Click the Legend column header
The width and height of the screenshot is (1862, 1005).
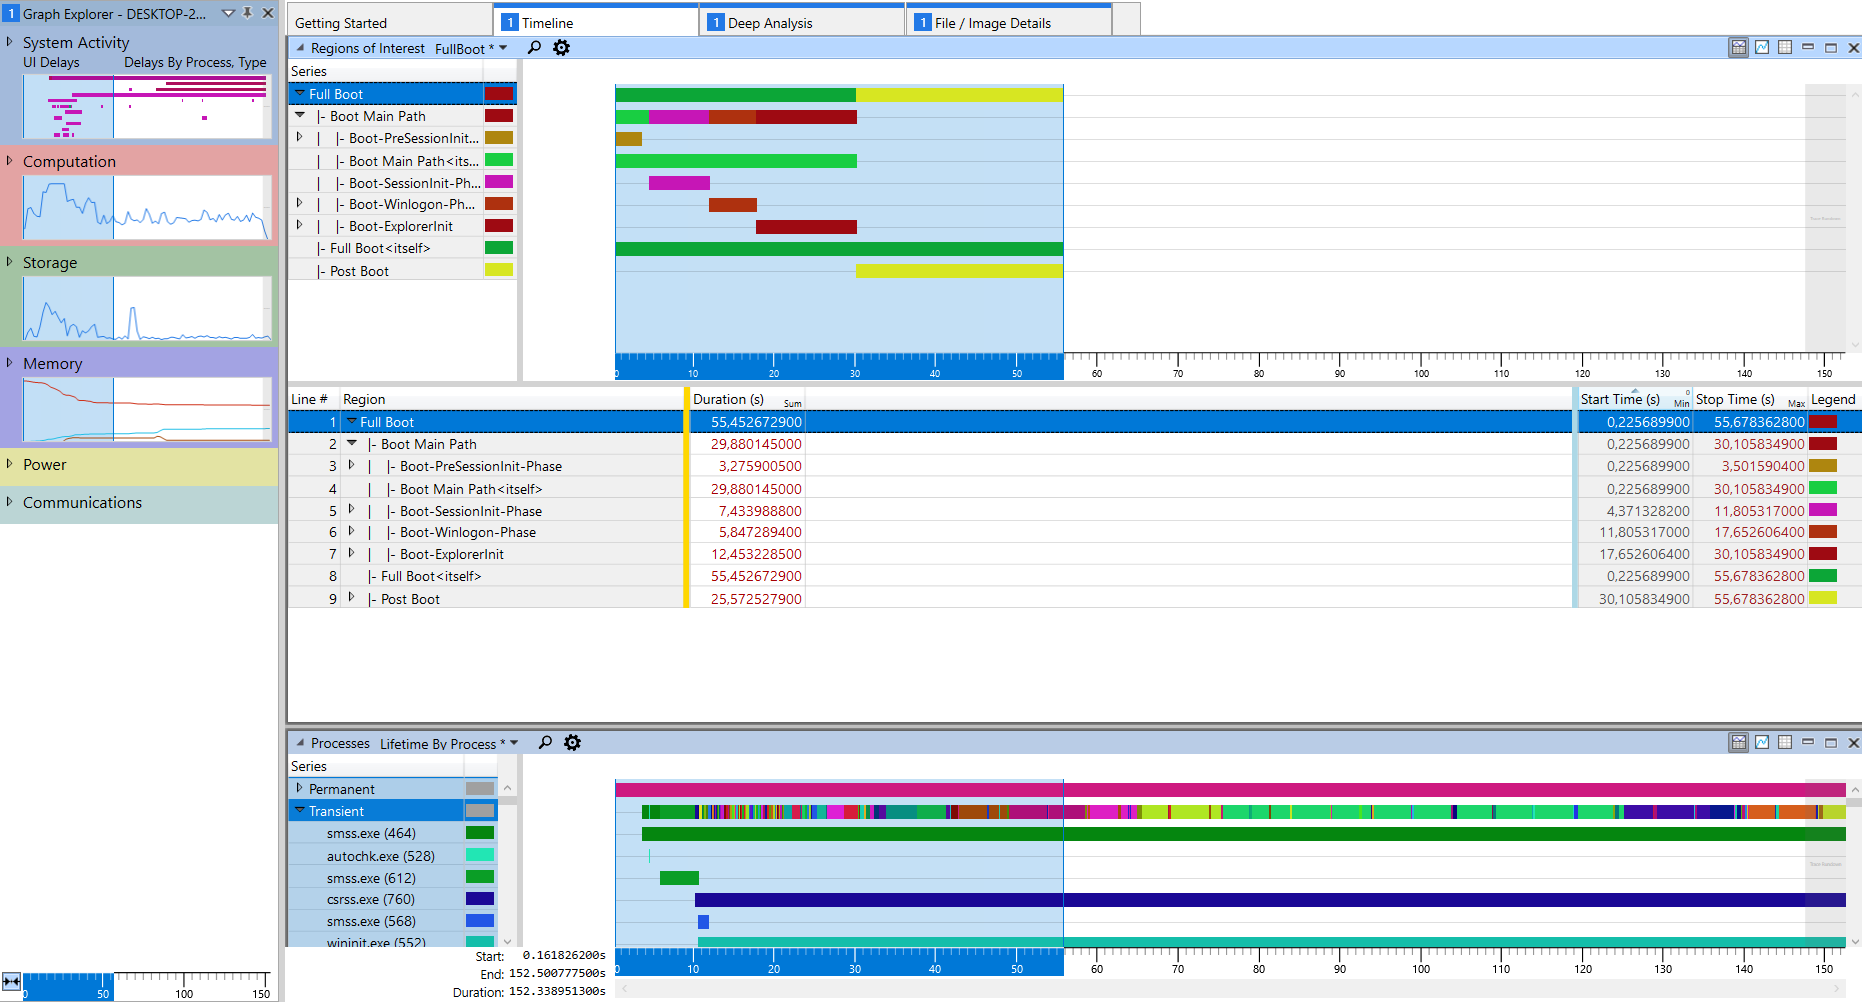point(1833,399)
